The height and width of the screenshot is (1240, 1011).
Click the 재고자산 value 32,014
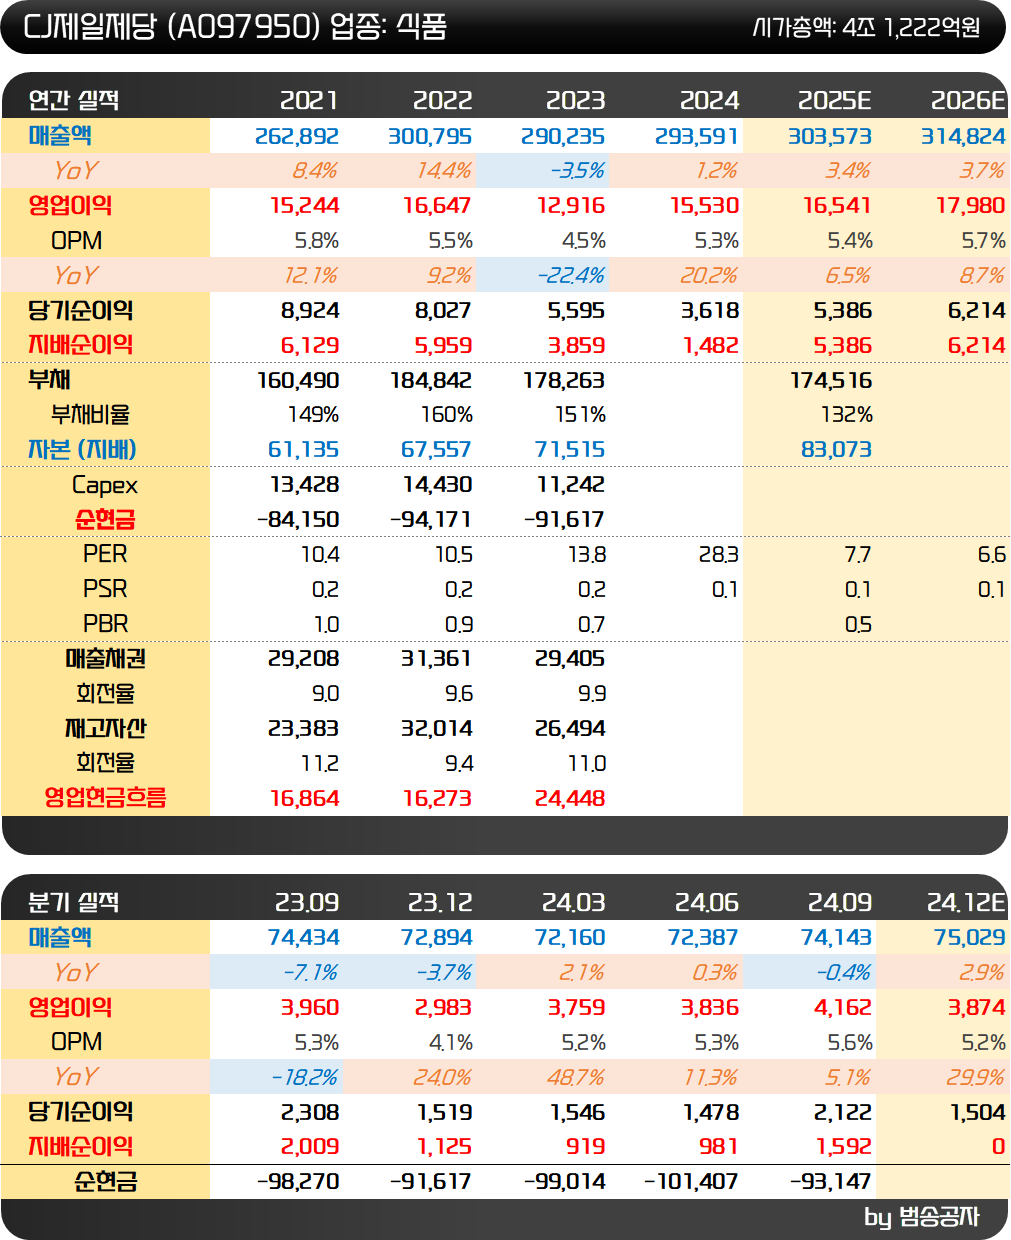coord(437,729)
